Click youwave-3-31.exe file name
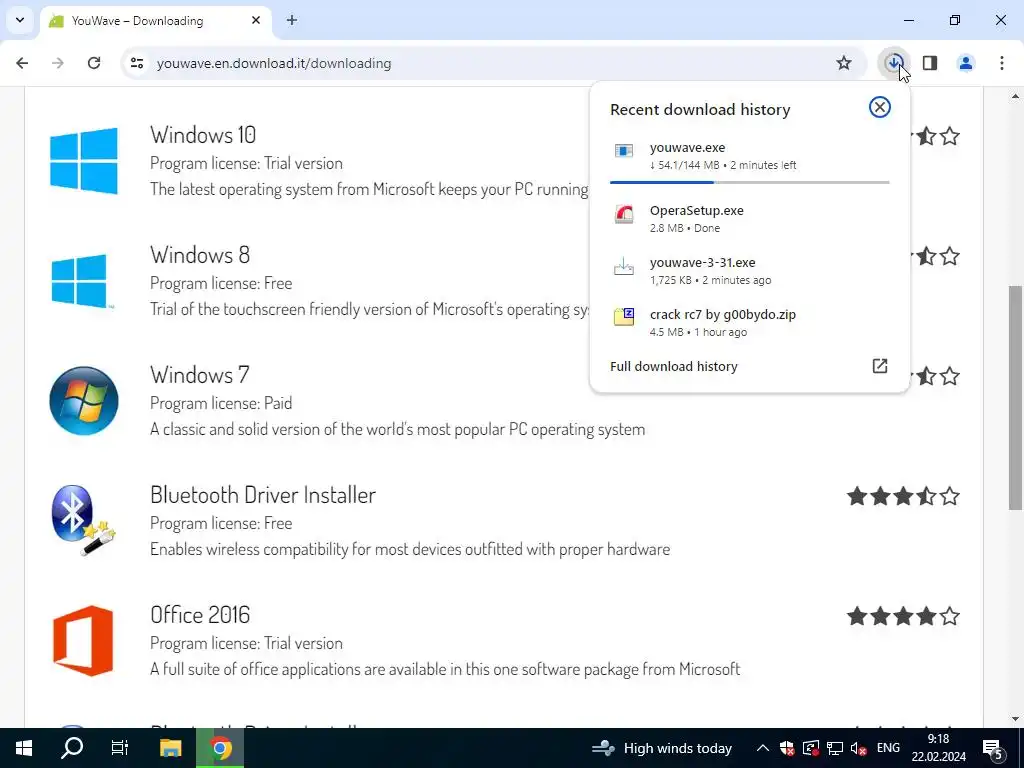Image resolution: width=1024 pixels, height=768 pixels. point(702,263)
